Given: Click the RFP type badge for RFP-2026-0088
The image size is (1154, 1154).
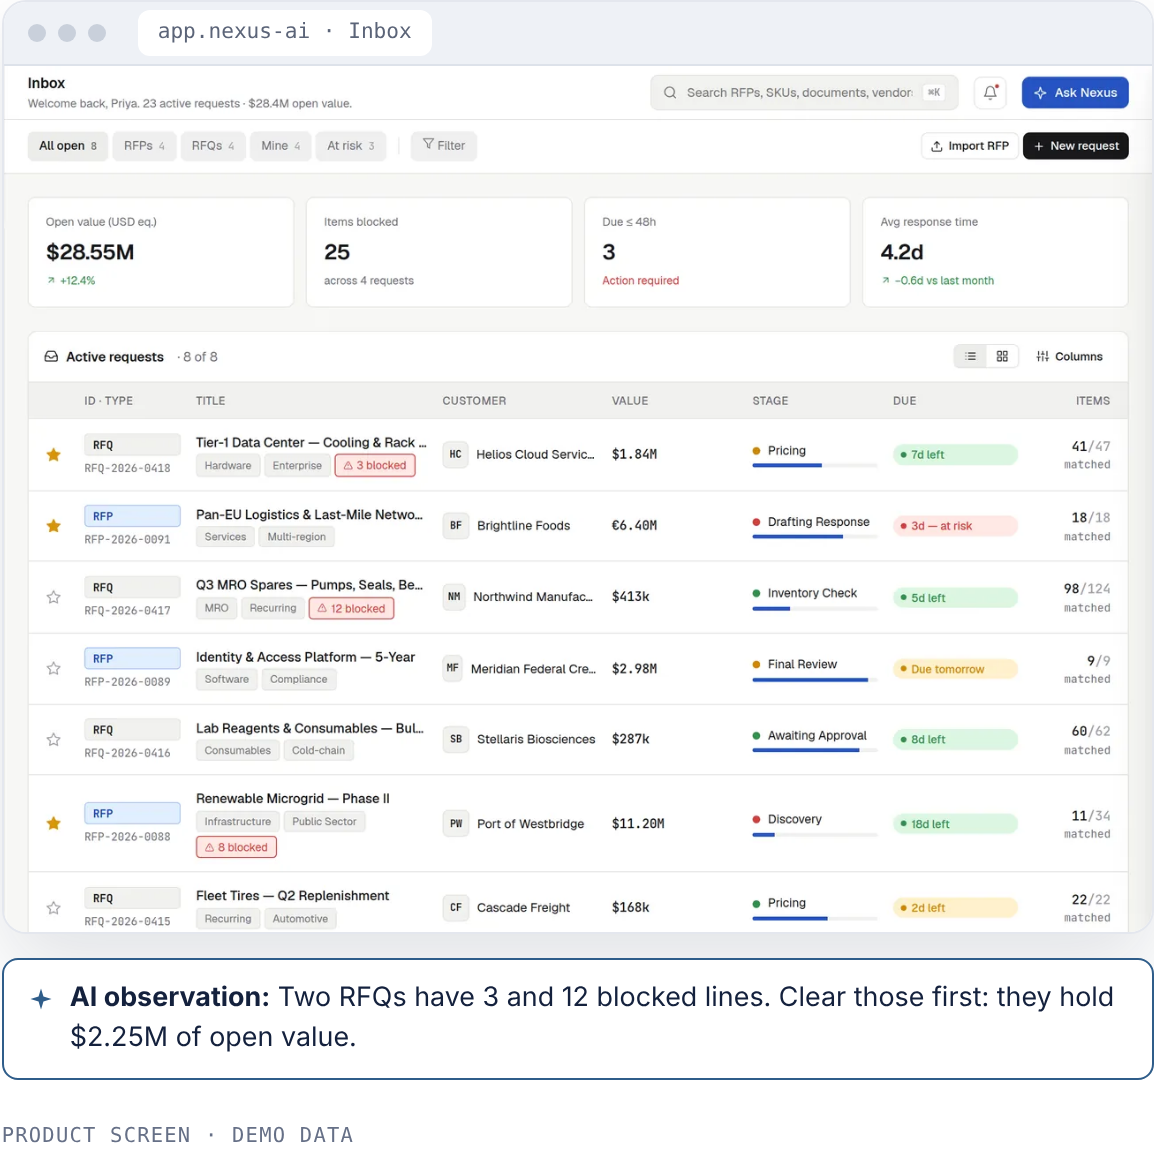Looking at the screenshot, I should coord(132,813).
